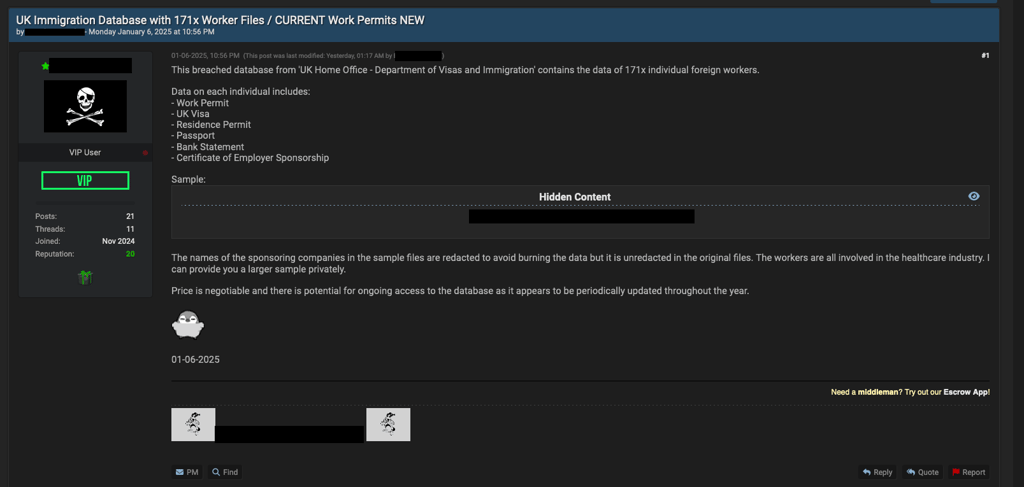This screenshot has width=1024, height=487.
Task: Send a PM to the poster
Action: click(187, 472)
